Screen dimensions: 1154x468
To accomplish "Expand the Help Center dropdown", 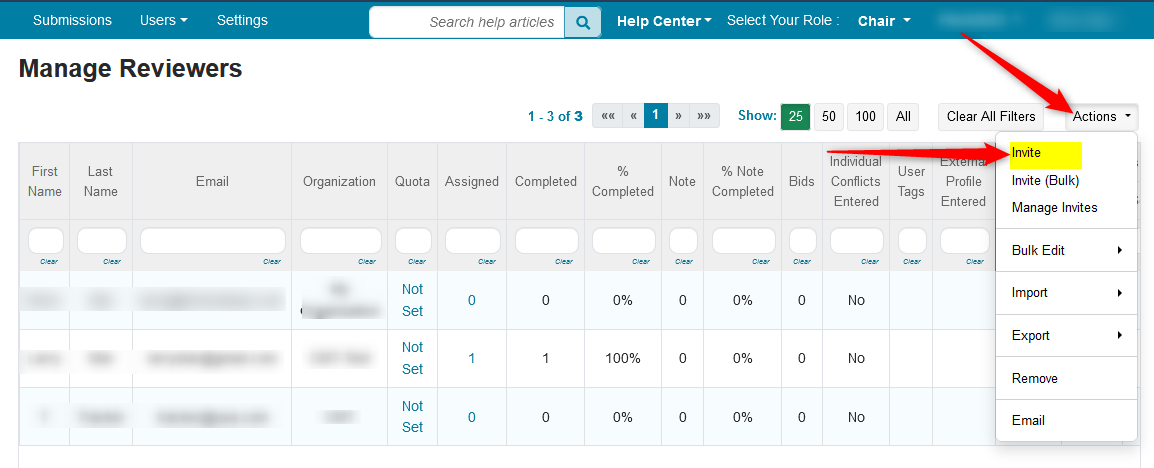I will coord(664,21).
